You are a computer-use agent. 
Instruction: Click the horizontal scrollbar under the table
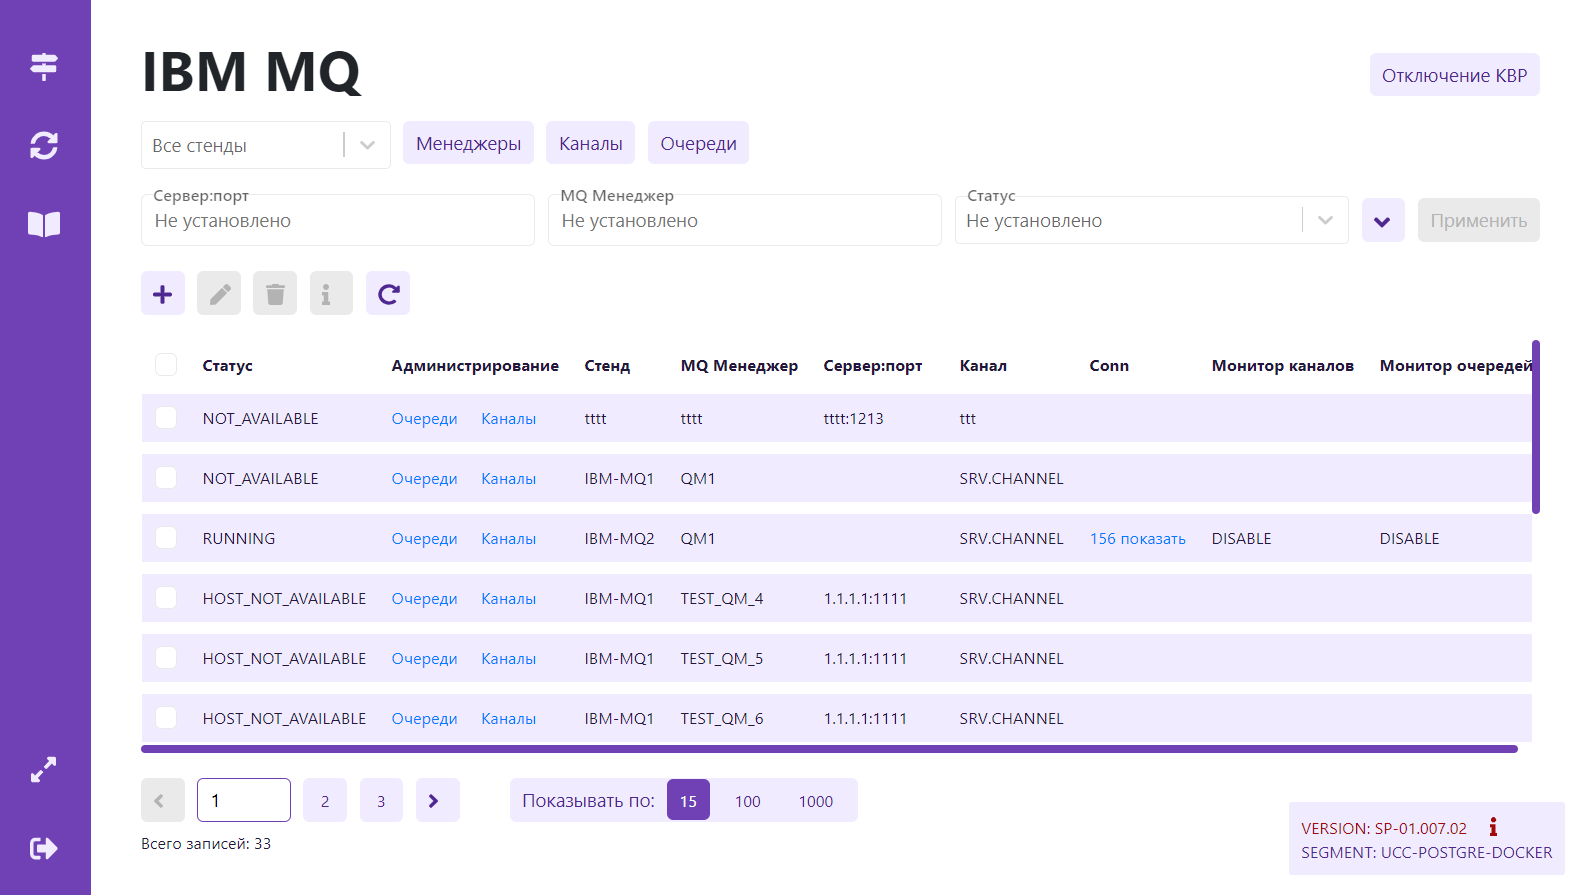(829, 748)
